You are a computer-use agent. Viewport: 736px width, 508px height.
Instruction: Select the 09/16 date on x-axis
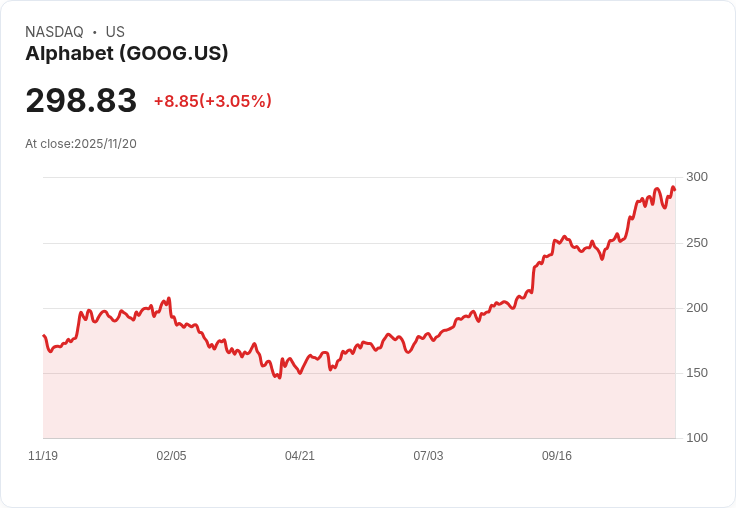(557, 456)
